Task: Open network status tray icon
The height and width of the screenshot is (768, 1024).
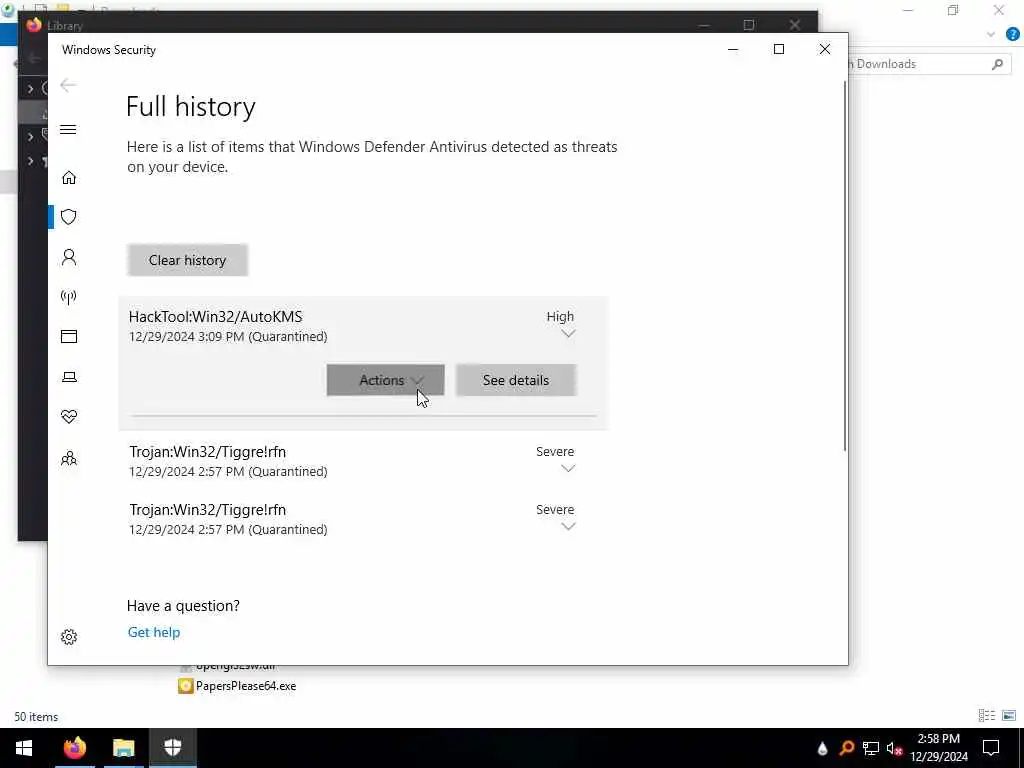Action: pos(871,748)
